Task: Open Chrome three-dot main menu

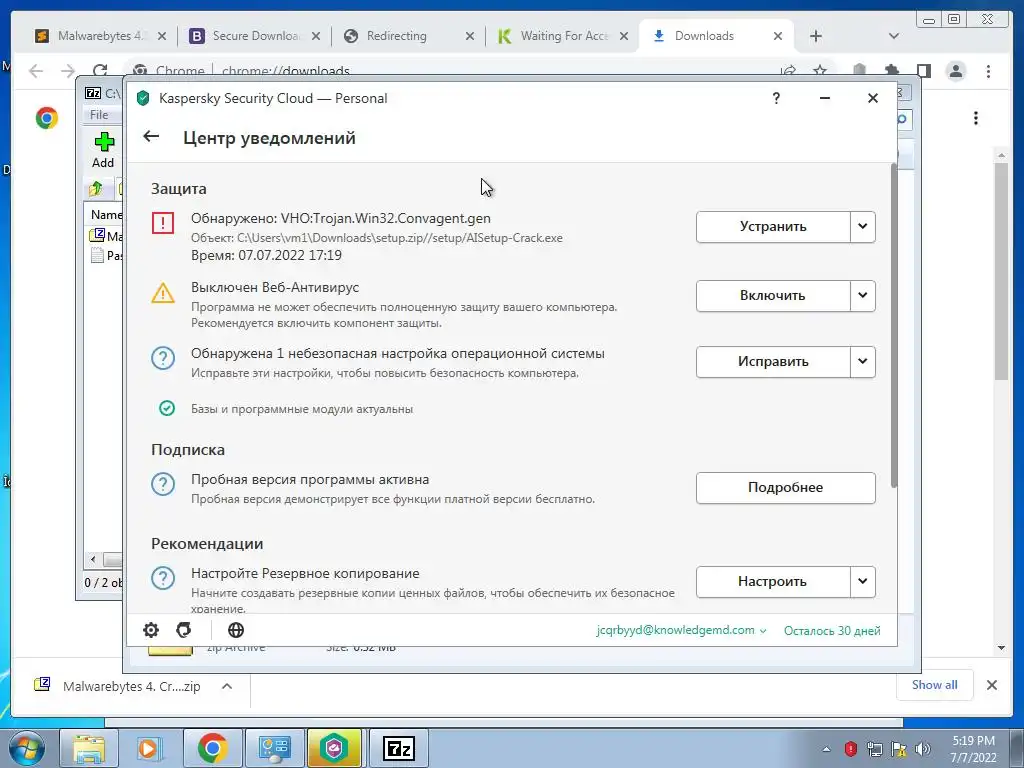Action: (988, 71)
